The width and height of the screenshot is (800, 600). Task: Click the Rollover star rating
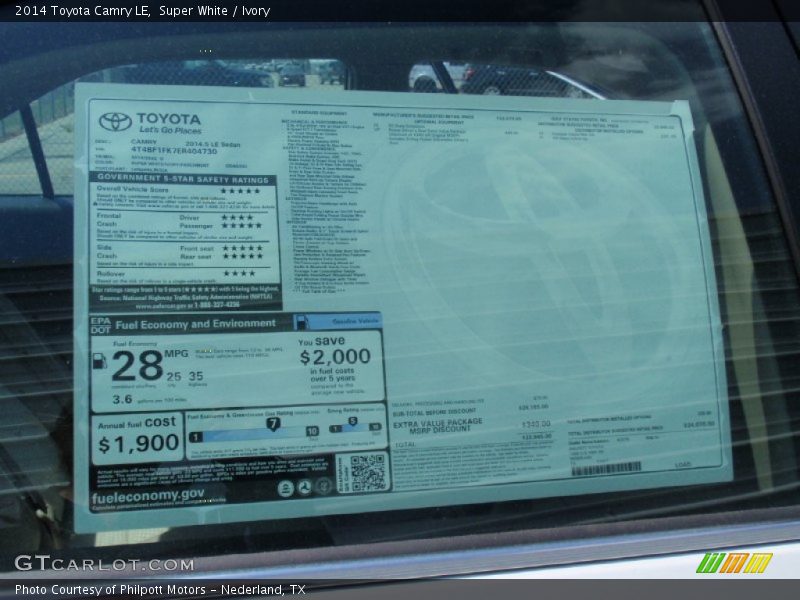click(x=239, y=273)
